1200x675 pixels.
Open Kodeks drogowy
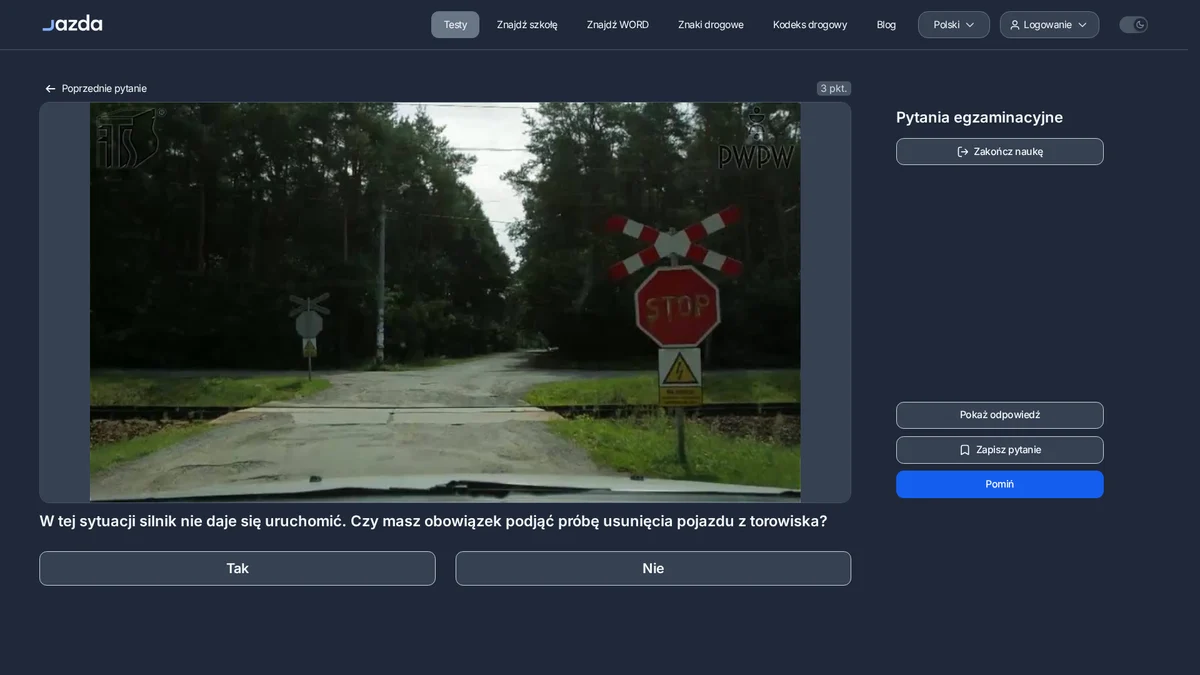[x=810, y=25]
